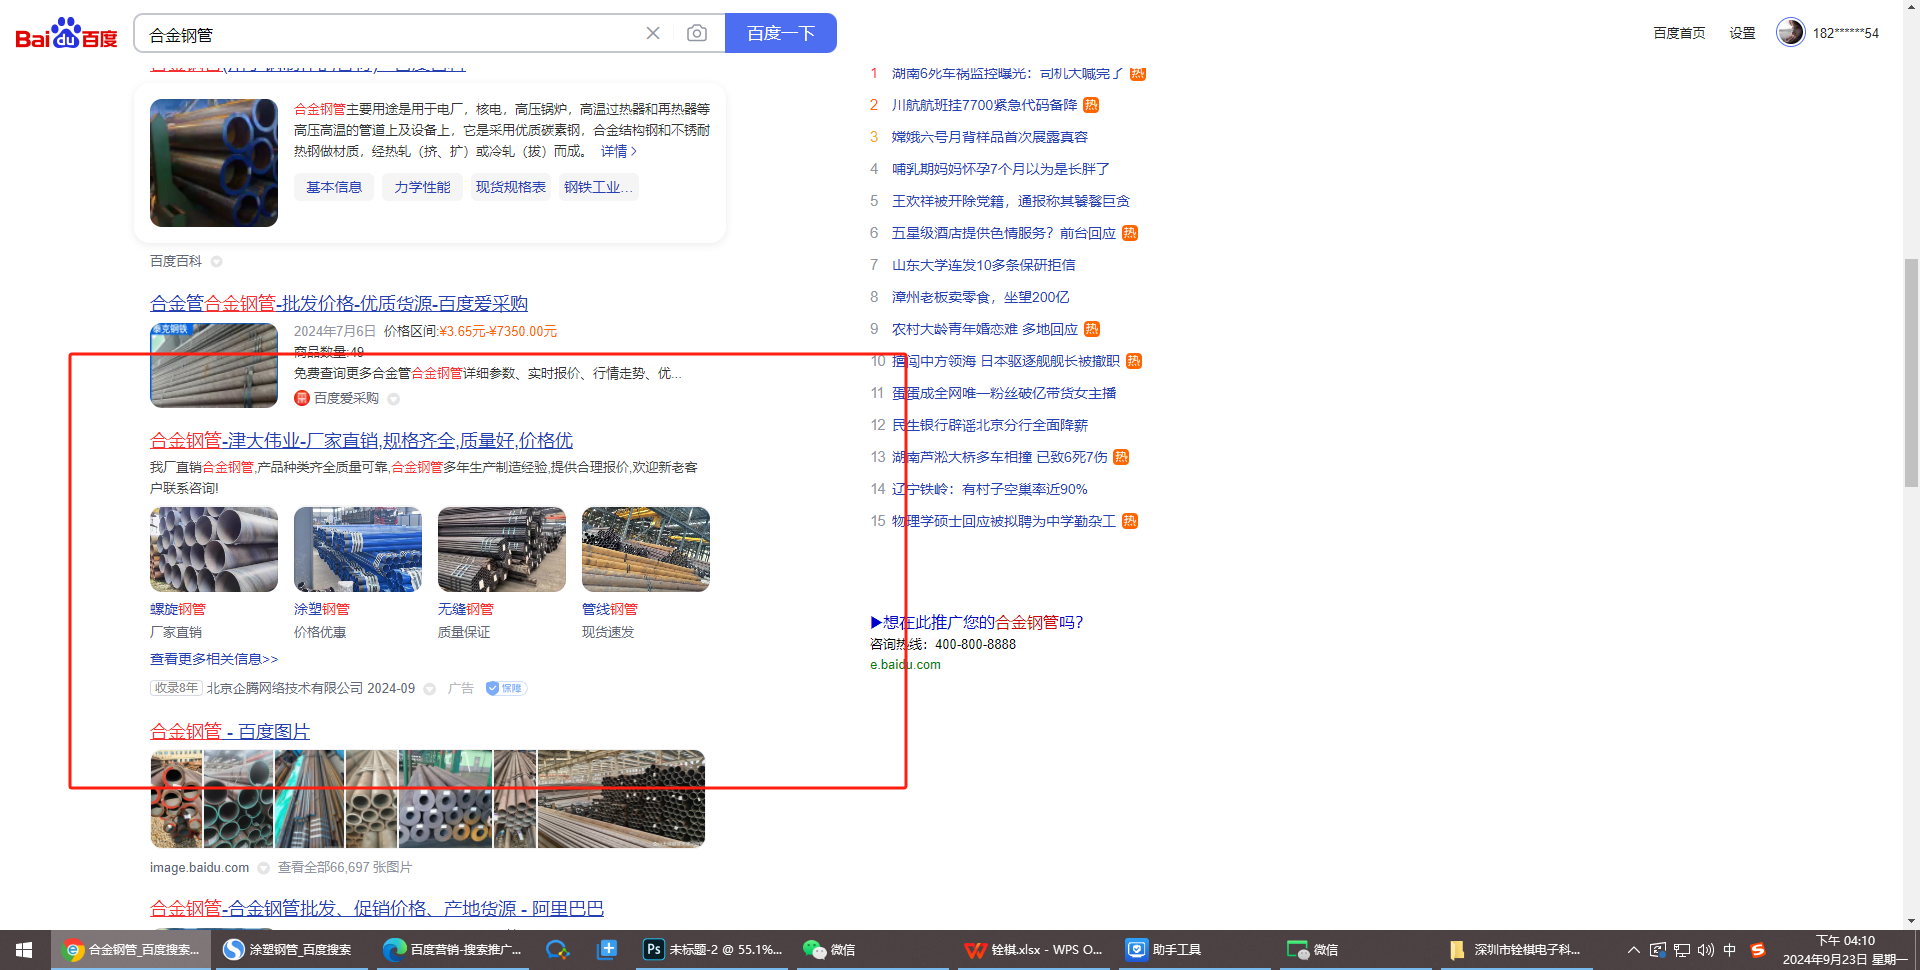Screen dimensions: 1920x970
Task: Open the WPS taskbar item 铨棋.xlsx
Action: [x=1033, y=950]
